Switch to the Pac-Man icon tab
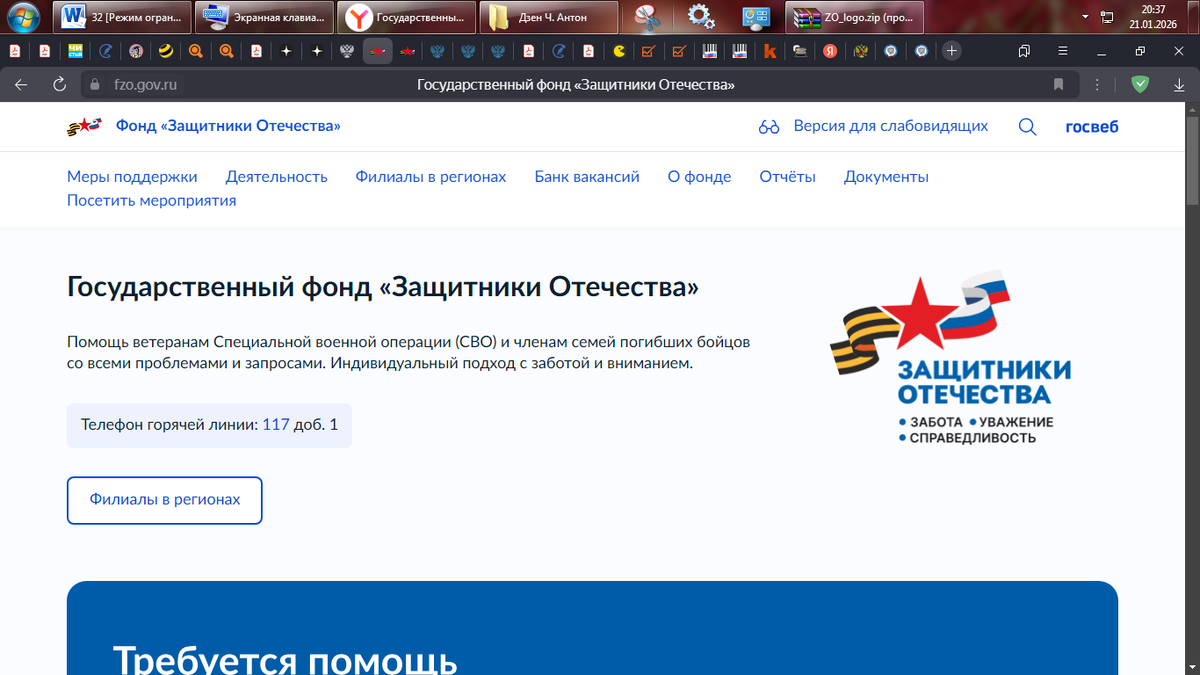The width and height of the screenshot is (1200, 675). pyautogui.click(x=619, y=50)
